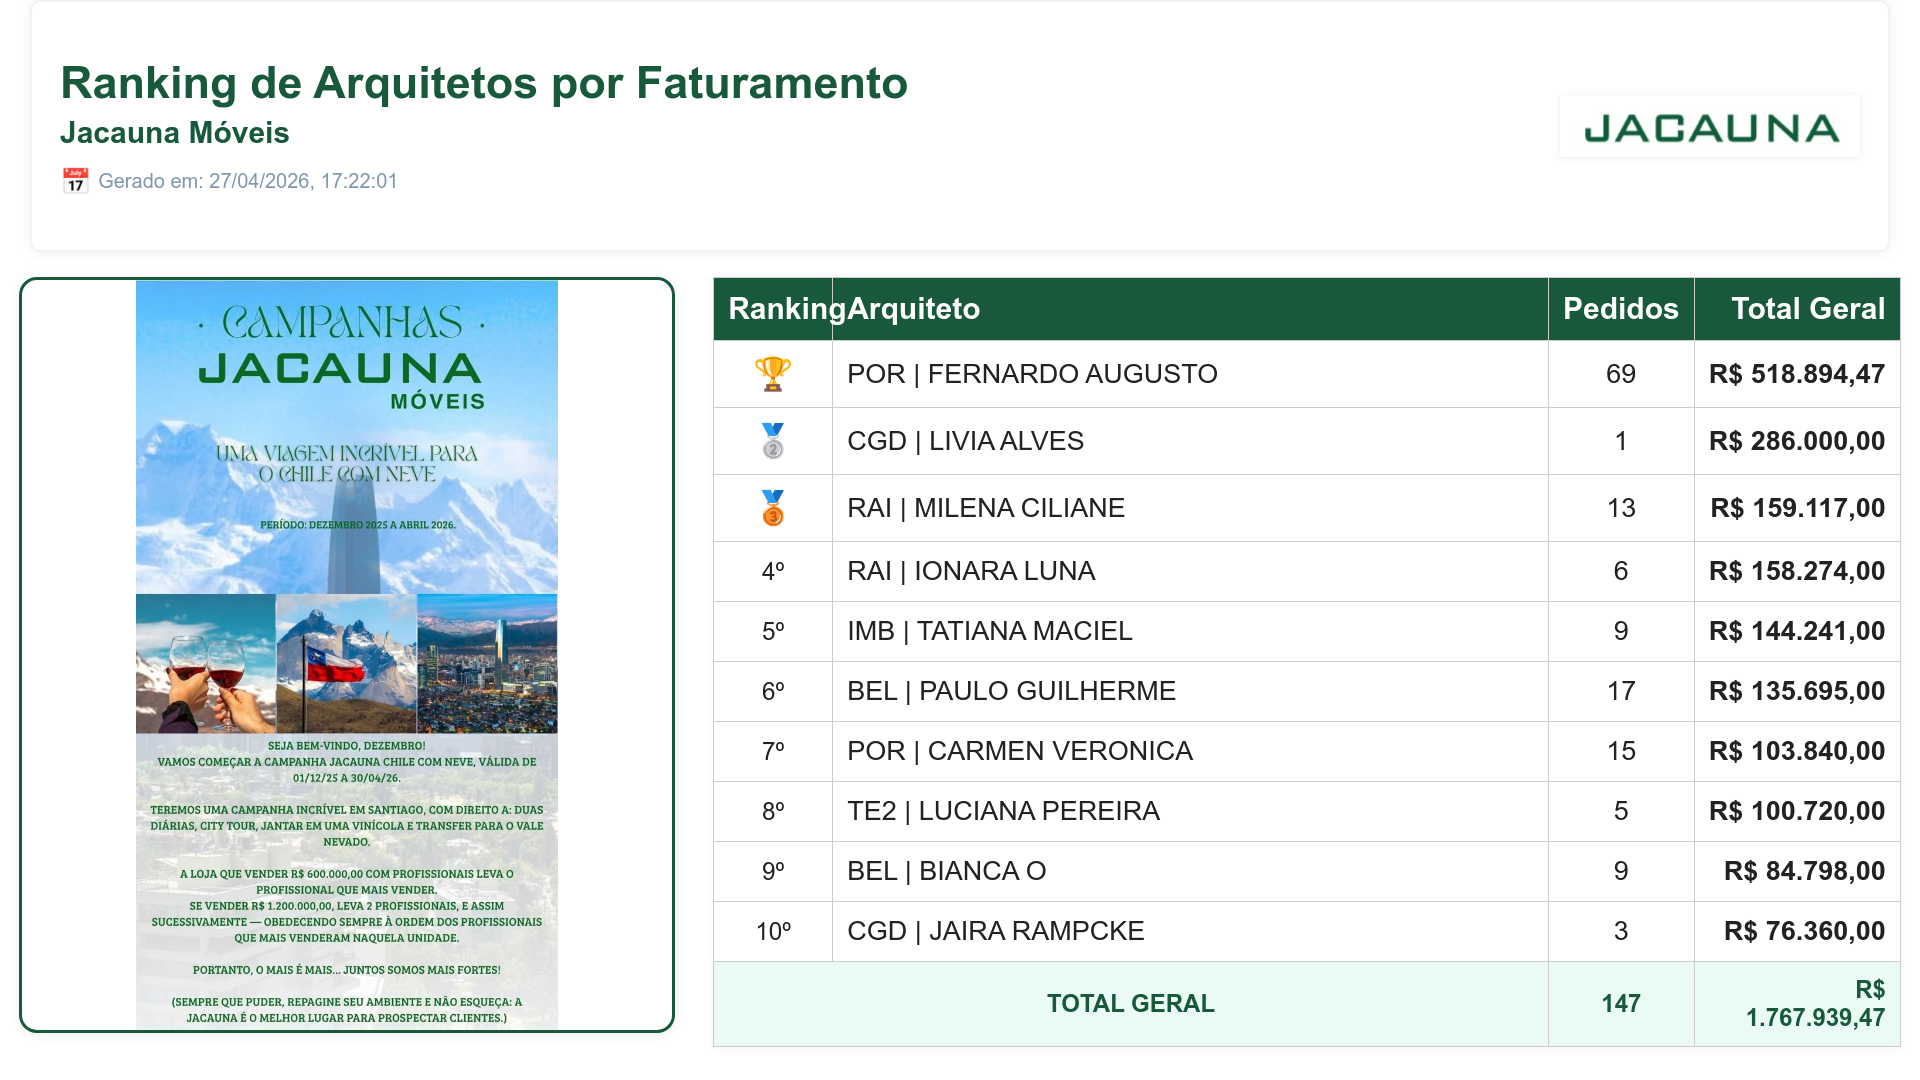1920x1080 pixels.
Task: Click CGD | JAIRA RAMPCKE in tenth place
Action: click(995, 931)
